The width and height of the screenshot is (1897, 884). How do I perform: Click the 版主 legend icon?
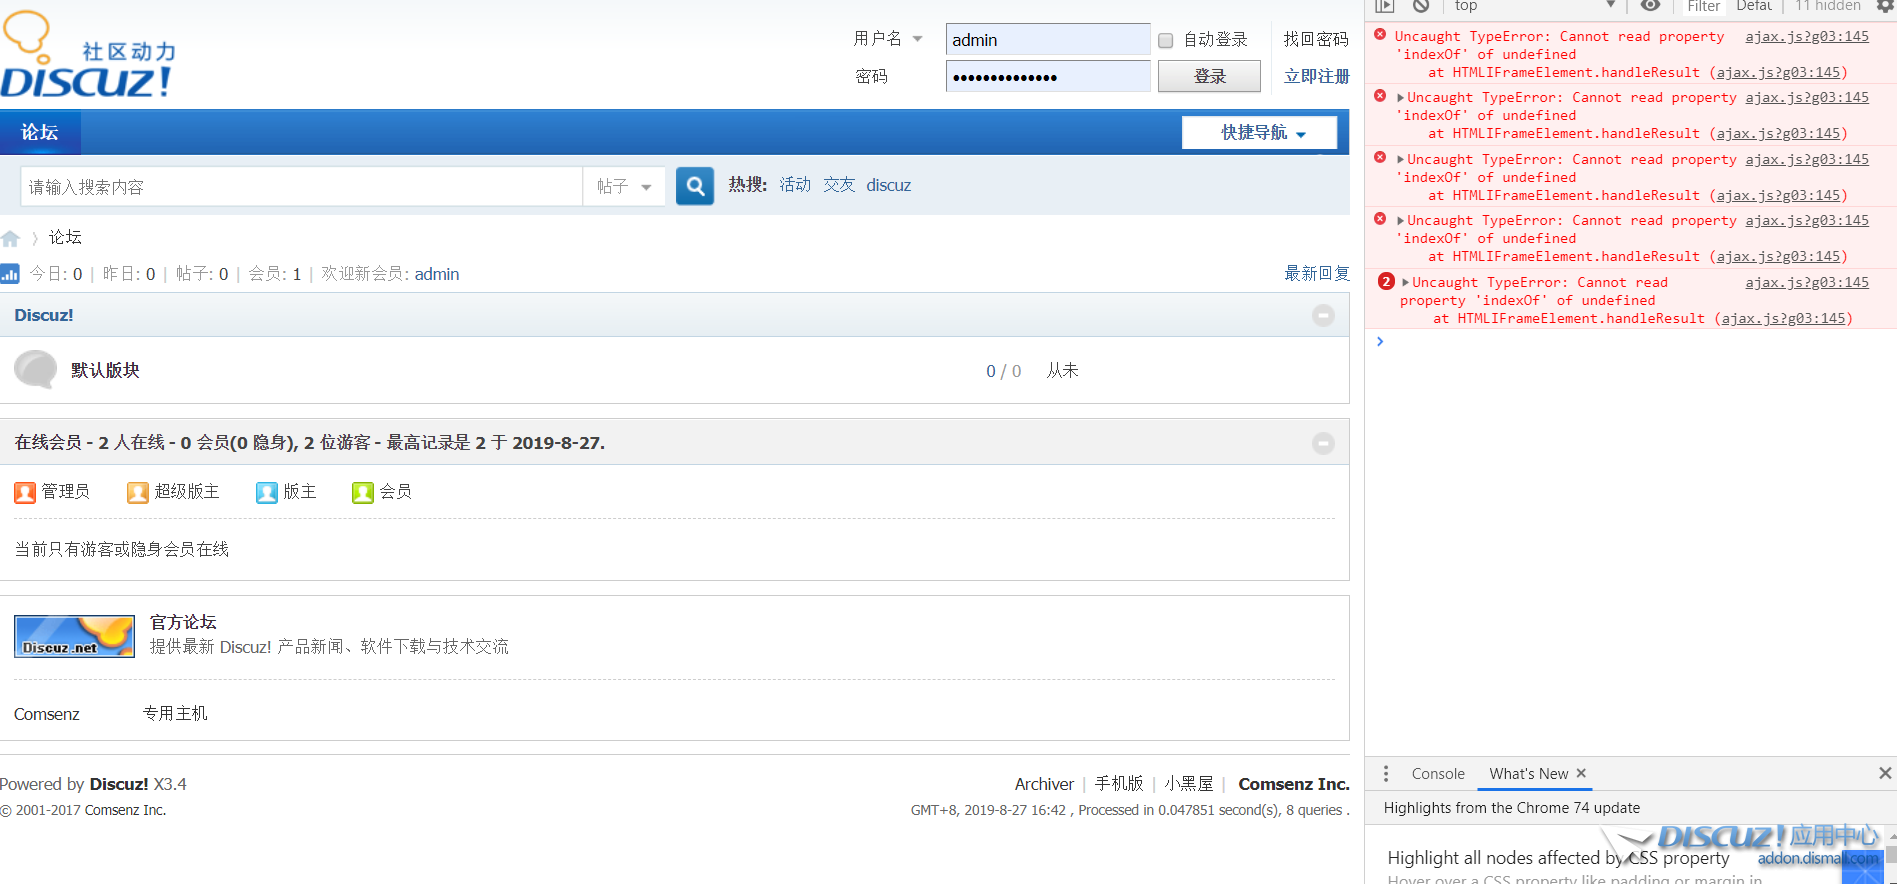click(x=267, y=492)
